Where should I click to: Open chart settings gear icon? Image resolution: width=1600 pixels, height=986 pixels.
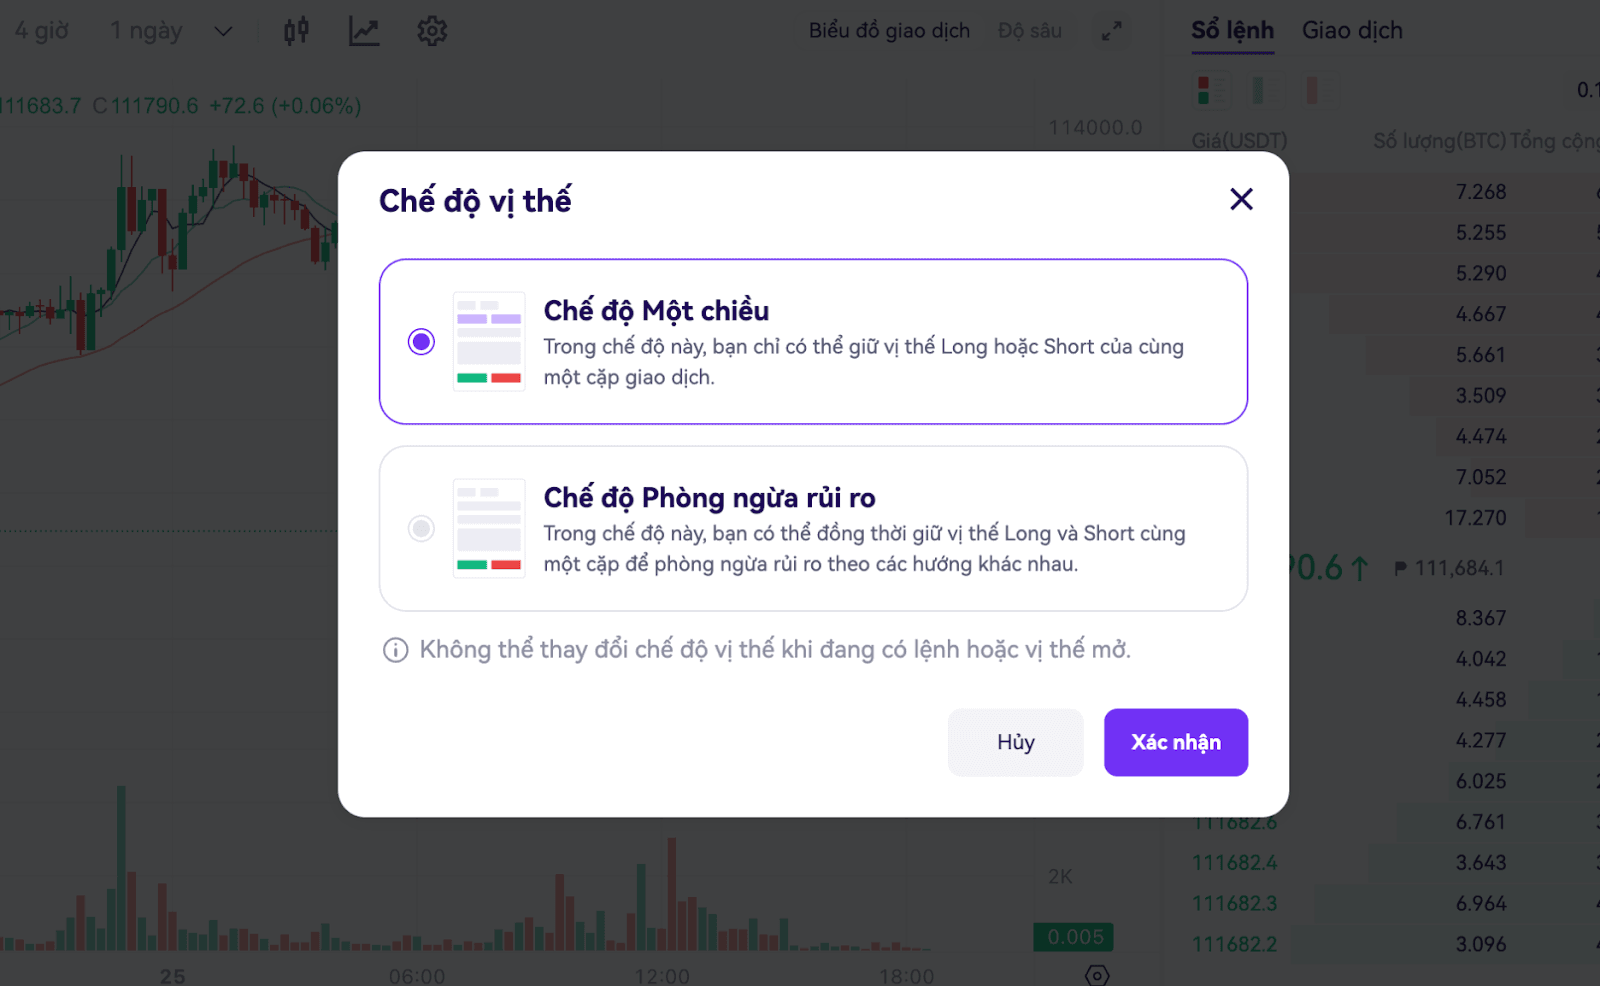pyautogui.click(x=432, y=31)
